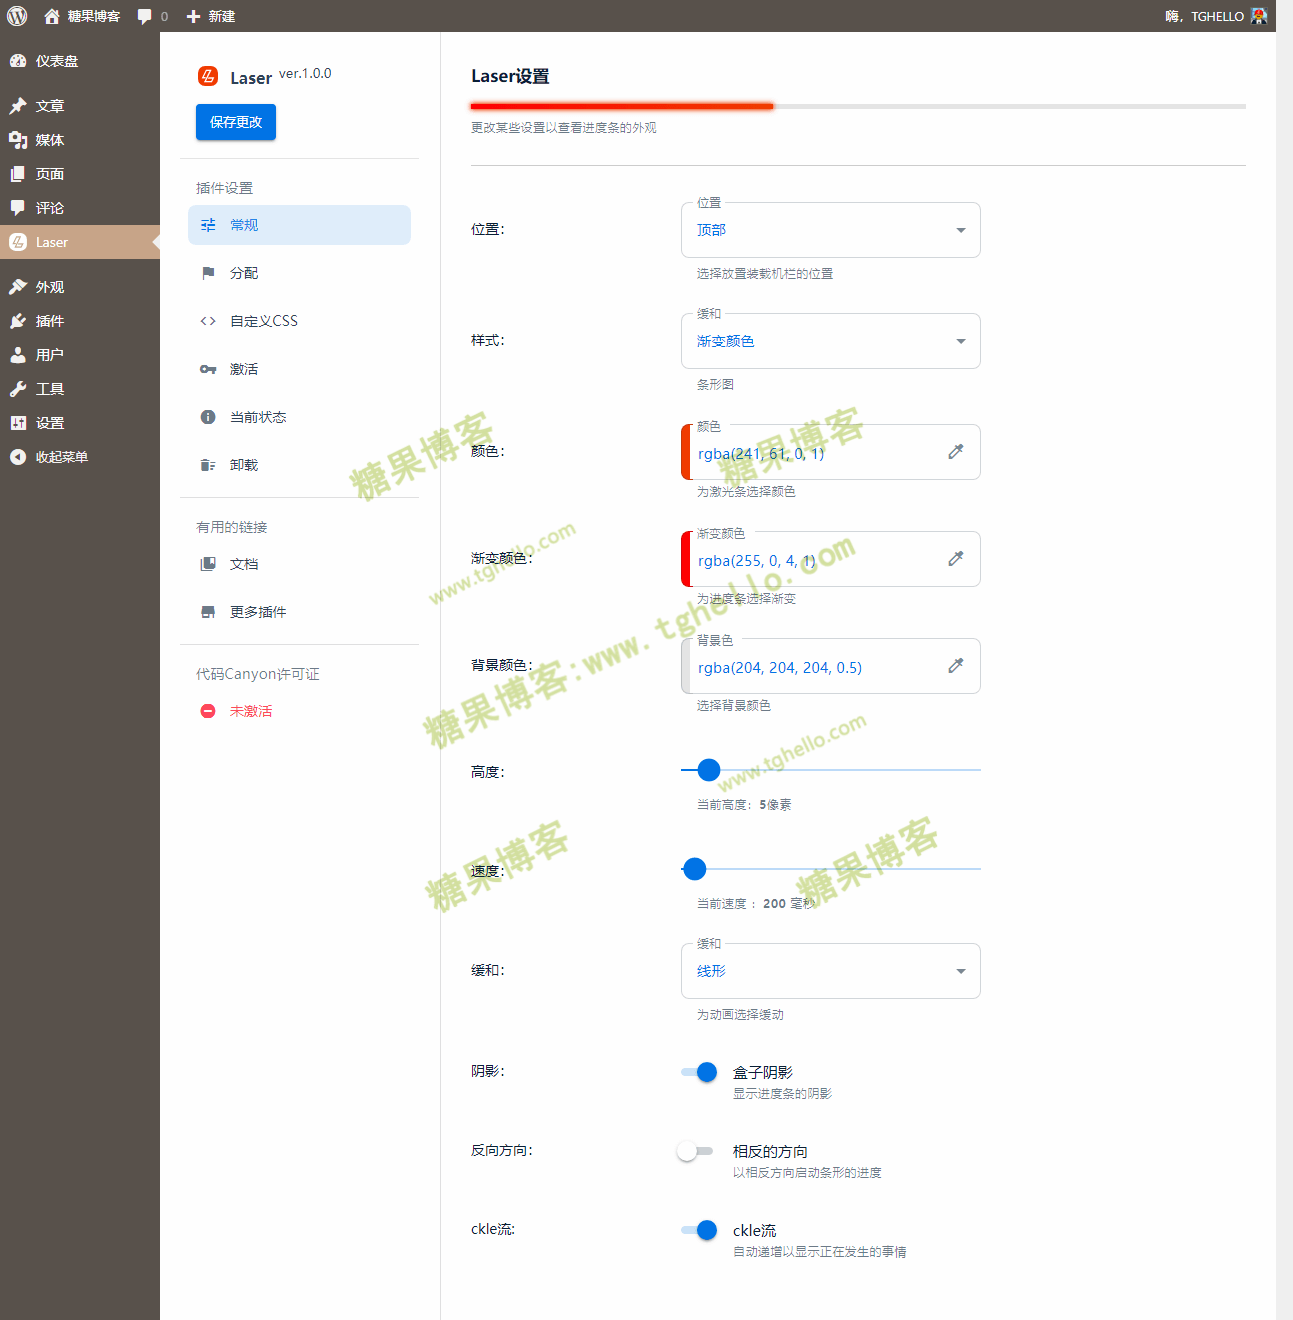The height and width of the screenshot is (1320, 1293).
Task: Open the 位置 dropdown showing 顶部
Action: [x=831, y=230]
